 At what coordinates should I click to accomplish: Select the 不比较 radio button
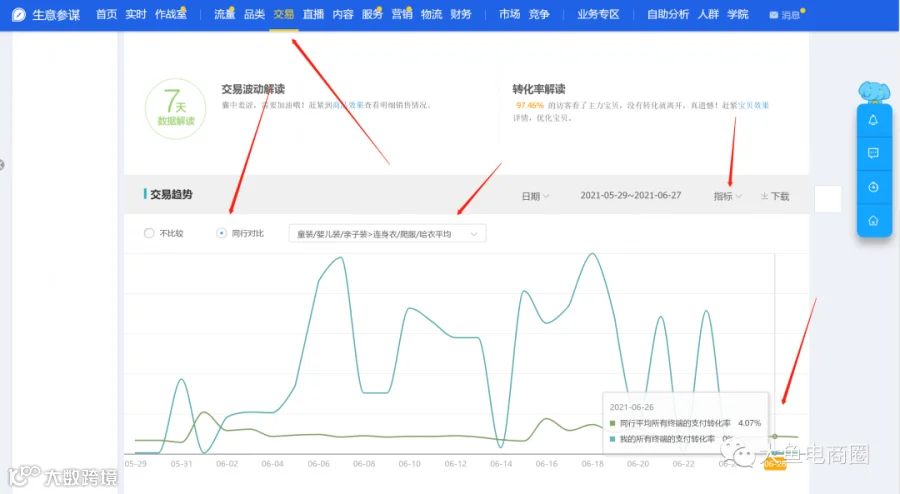(x=149, y=233)
